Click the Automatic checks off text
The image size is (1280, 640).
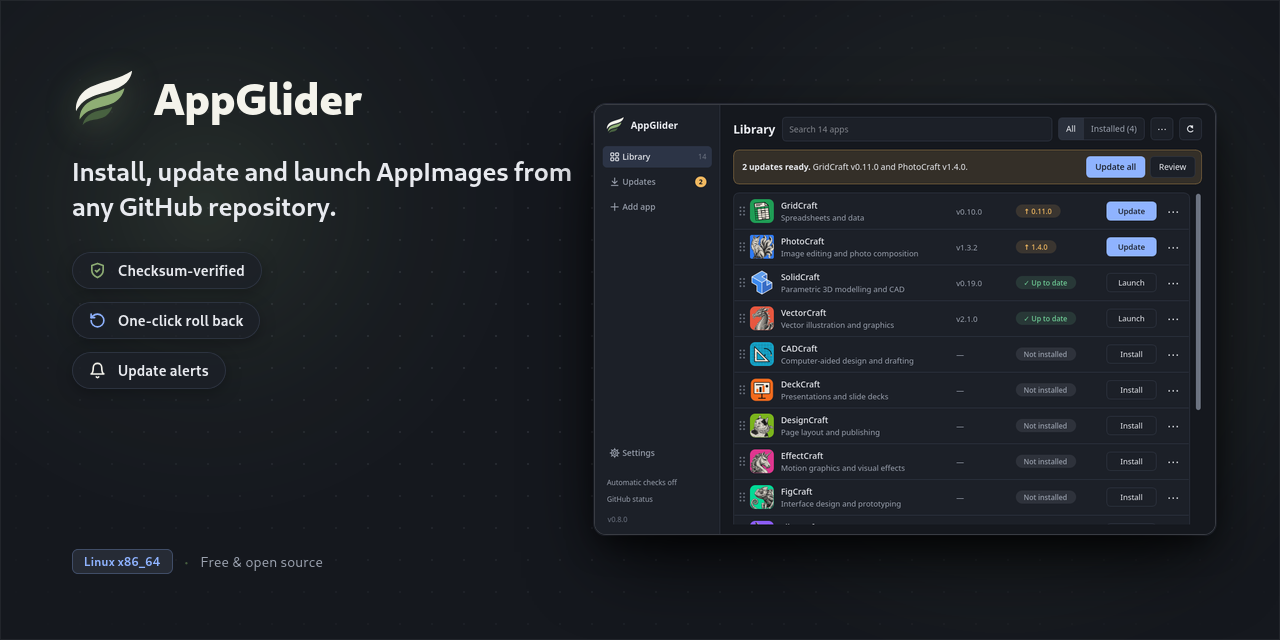tap(642, 482)
